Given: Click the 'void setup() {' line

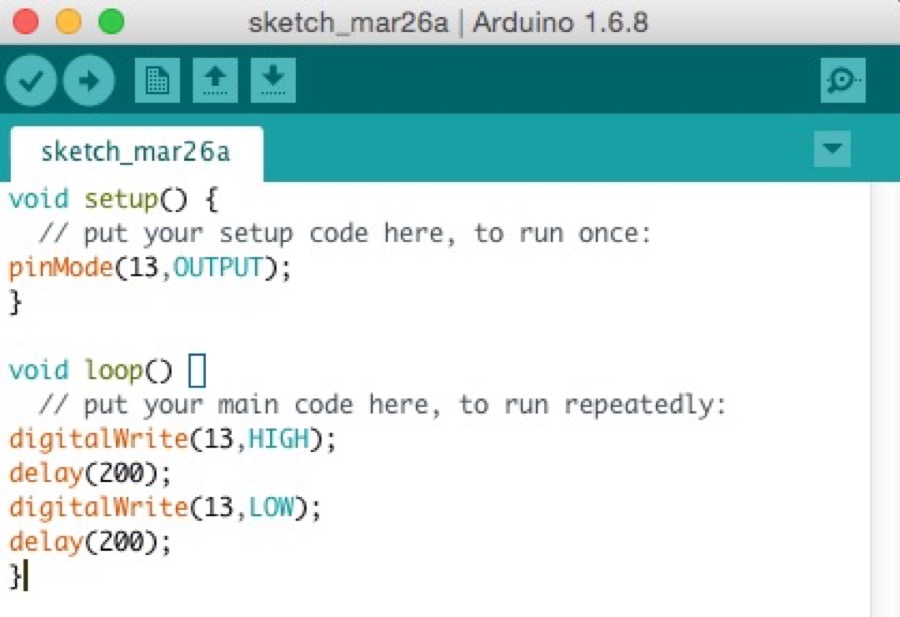Looking at the screenshot, I should (x=114, y=200).
